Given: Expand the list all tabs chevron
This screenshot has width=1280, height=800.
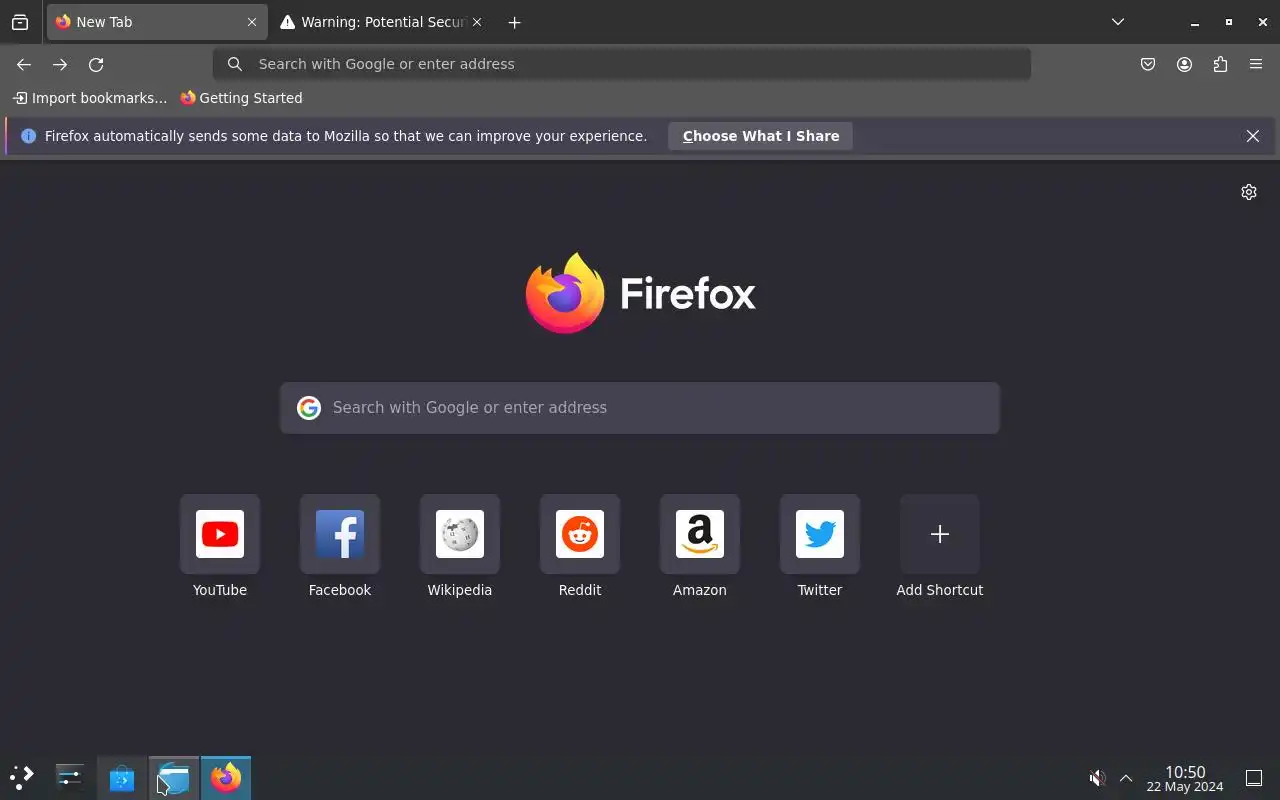Looking at the screenshot, I should (1118, 22).
